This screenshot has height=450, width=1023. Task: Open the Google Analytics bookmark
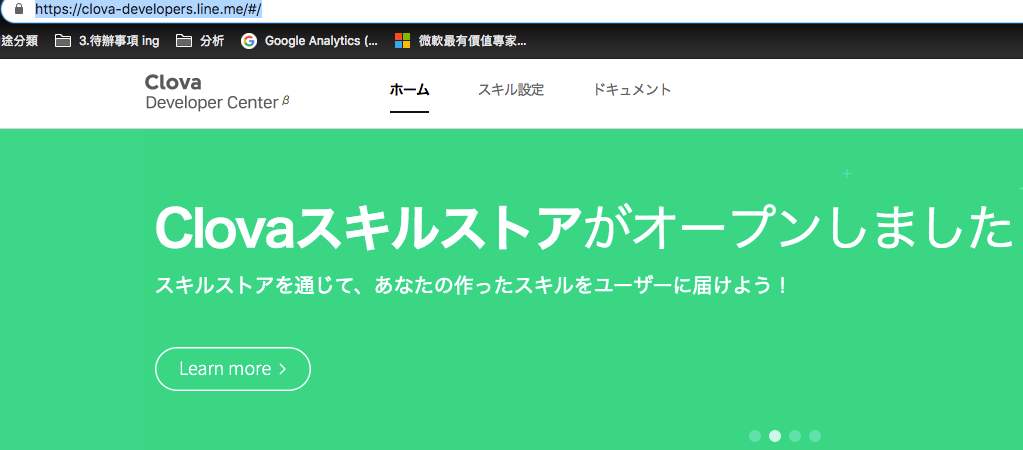[309, 41]
